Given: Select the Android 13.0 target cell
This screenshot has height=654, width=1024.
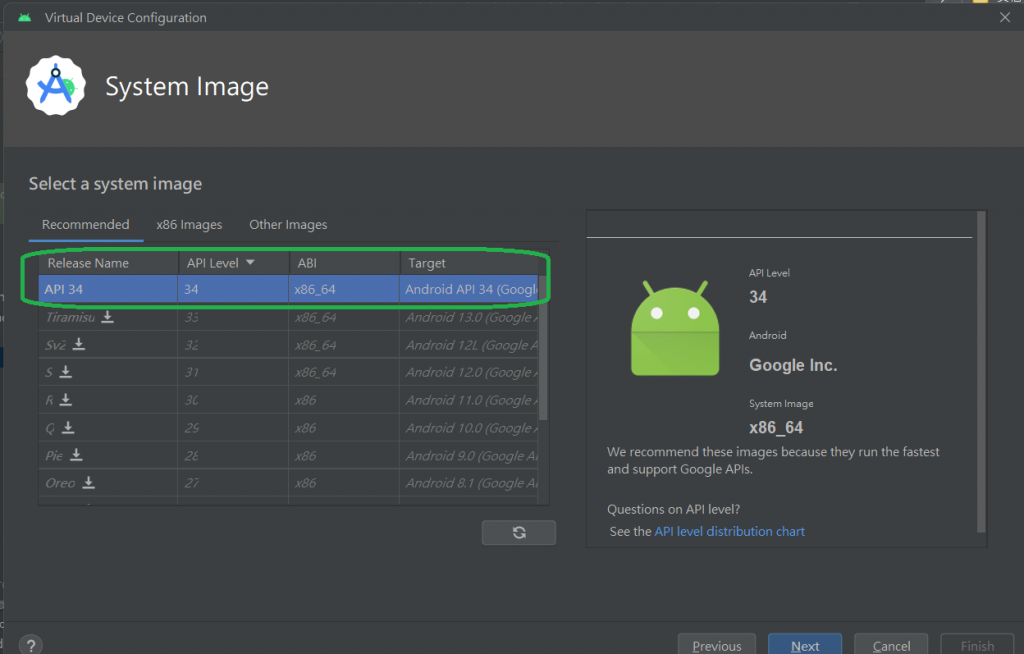Looking at the screenshot, I should click(469, 317).
